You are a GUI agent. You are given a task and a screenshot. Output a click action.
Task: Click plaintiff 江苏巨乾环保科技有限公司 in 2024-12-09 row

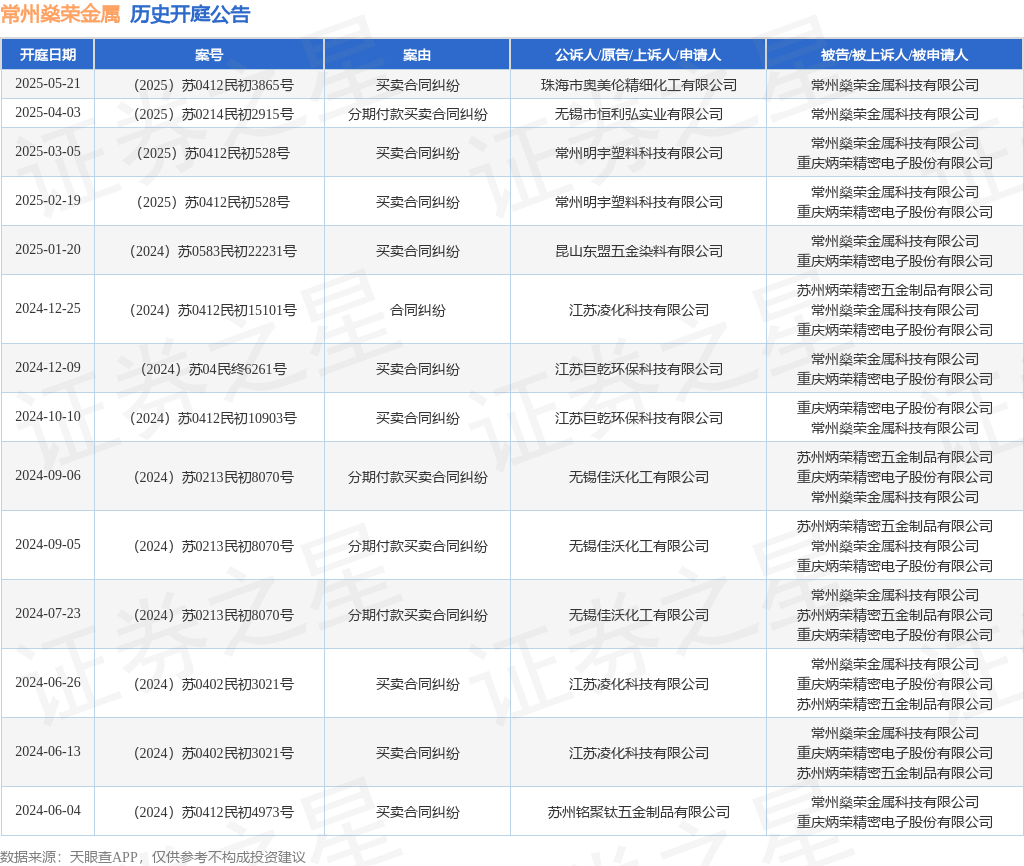coord(639,370)
